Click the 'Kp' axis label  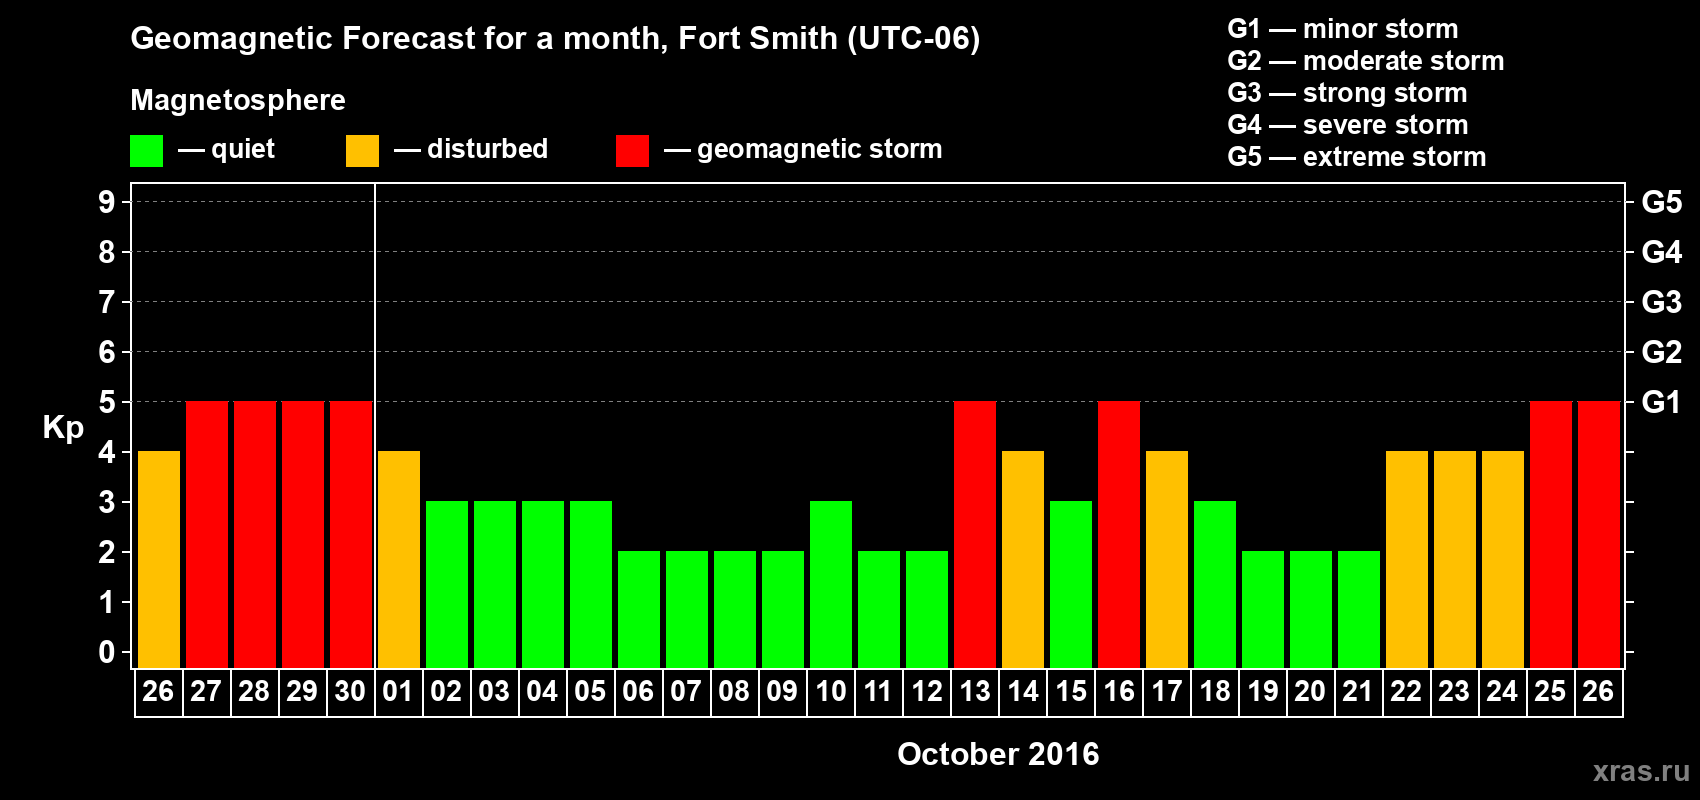63,429
